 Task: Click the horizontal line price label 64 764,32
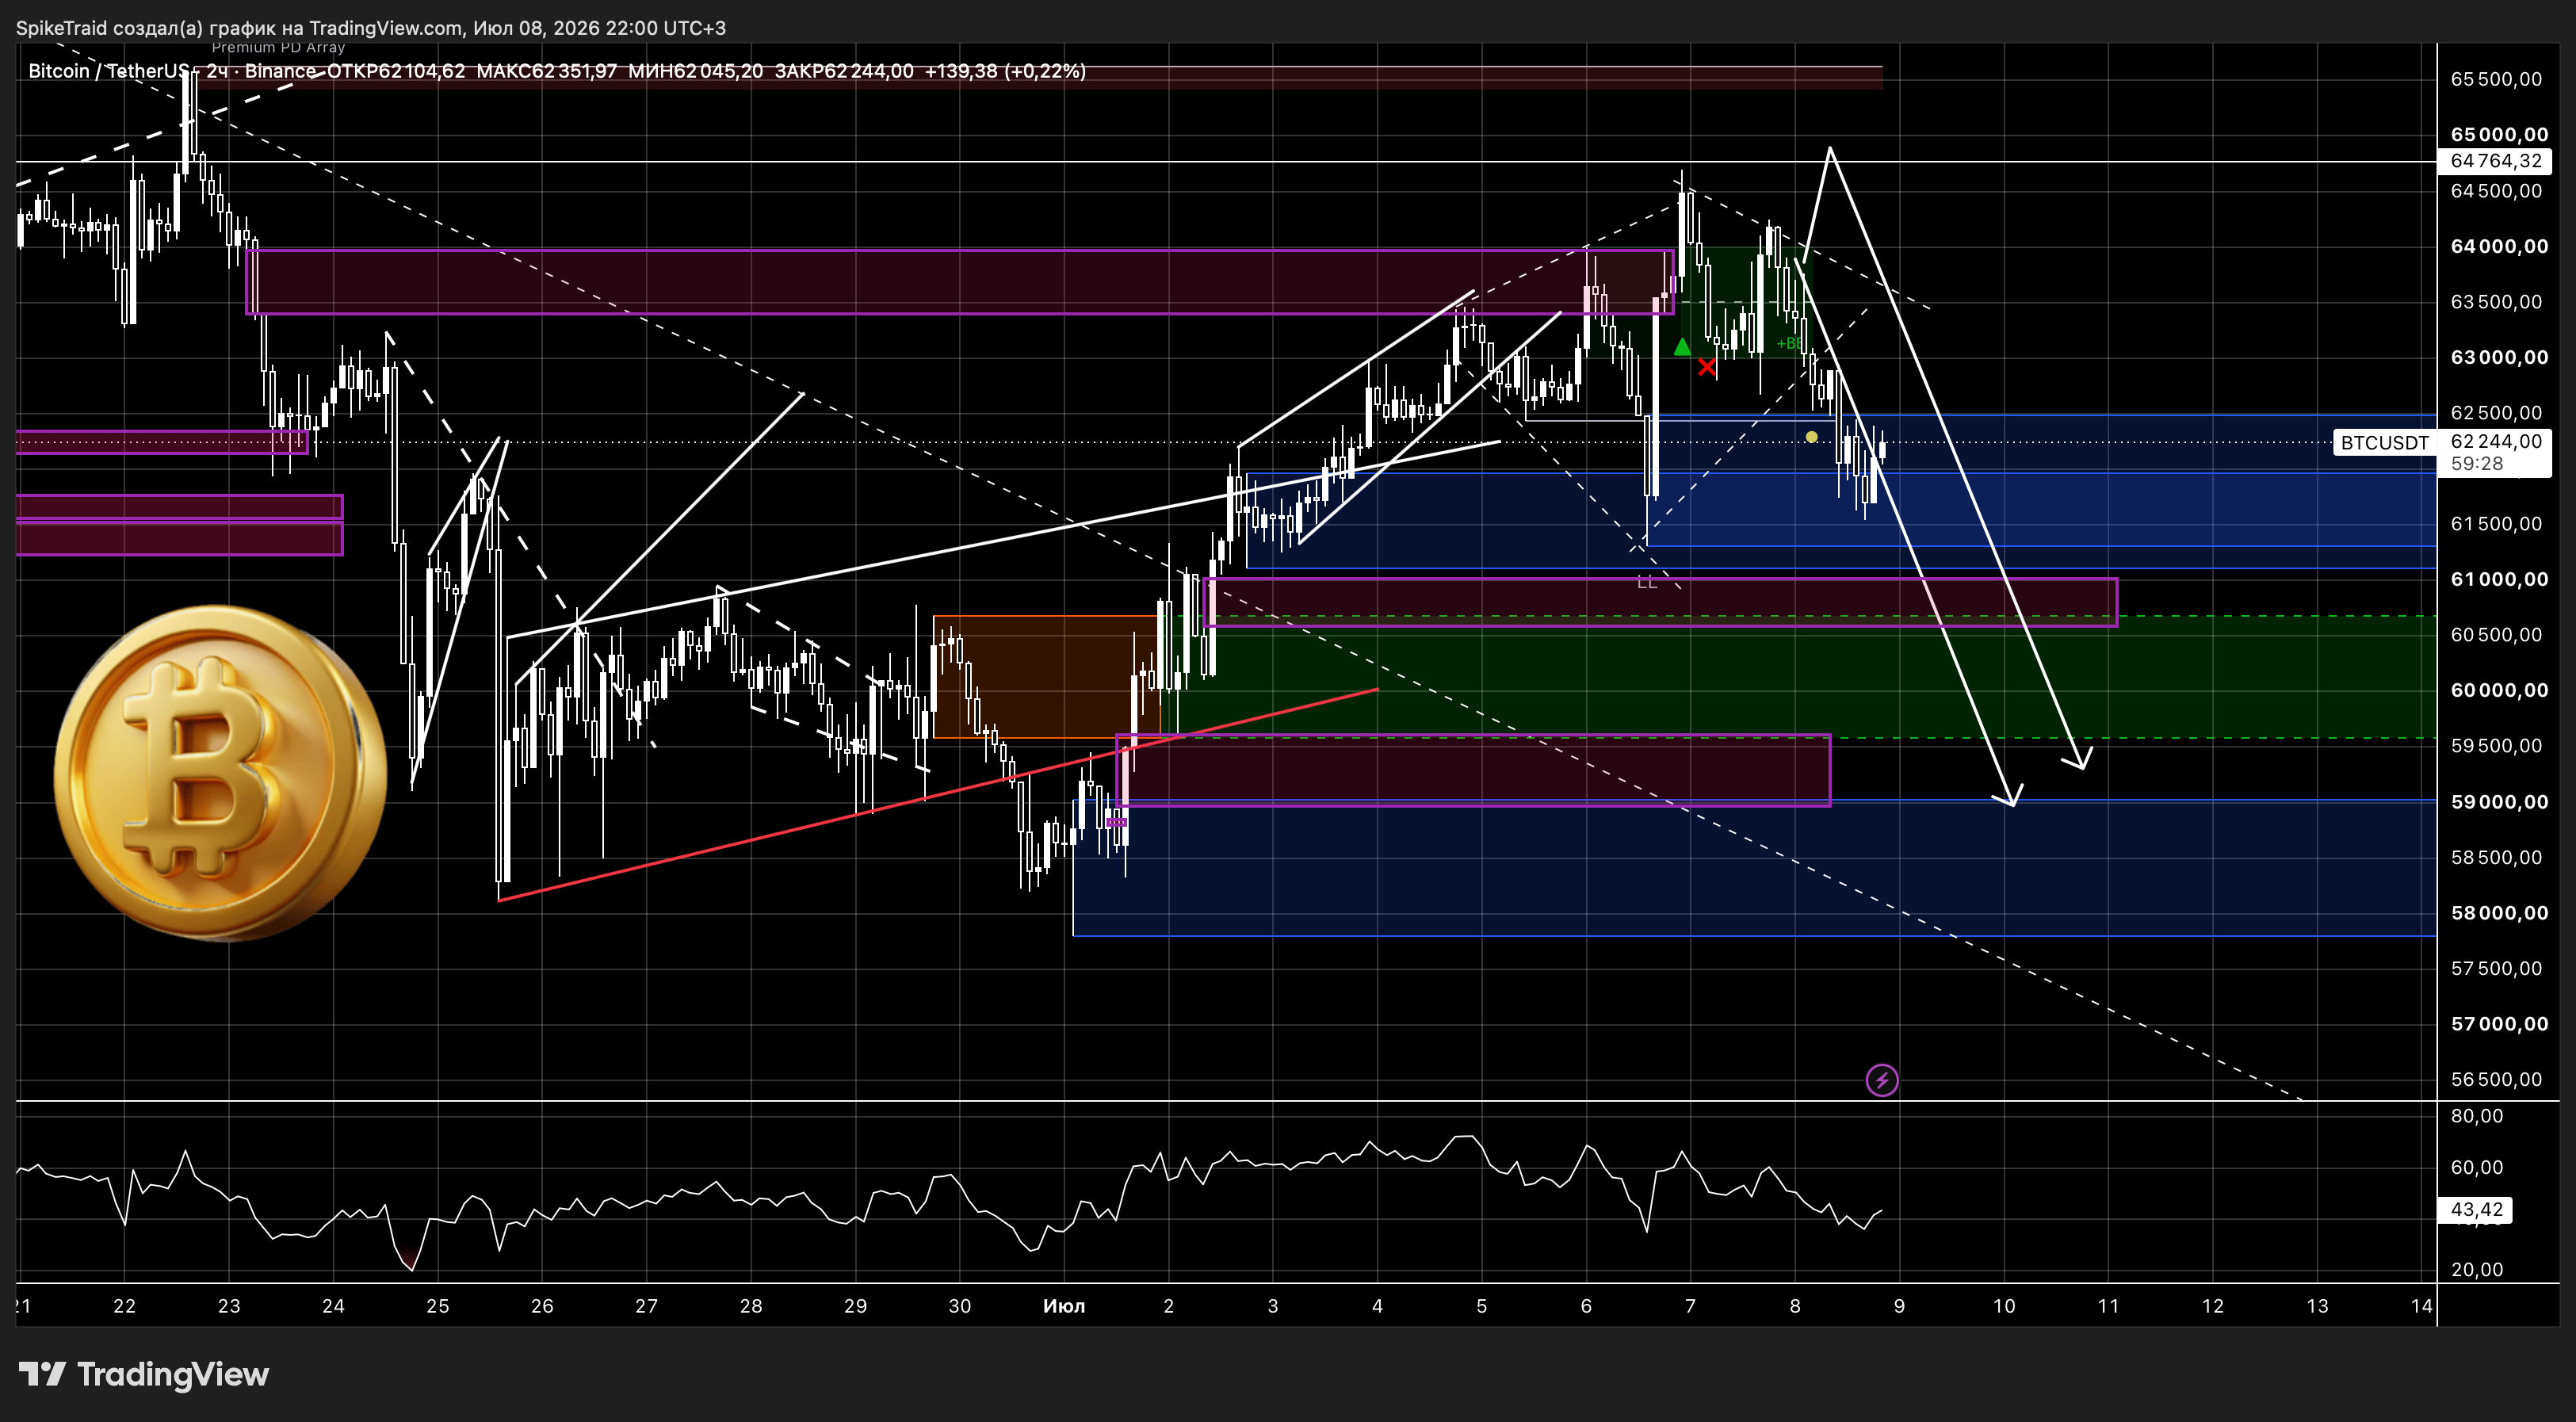click(2496, 161)
